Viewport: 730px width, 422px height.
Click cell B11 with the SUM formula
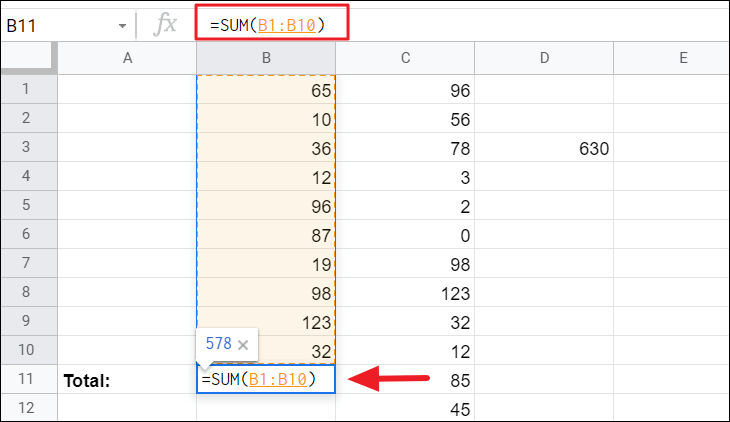tap(266, 380)
